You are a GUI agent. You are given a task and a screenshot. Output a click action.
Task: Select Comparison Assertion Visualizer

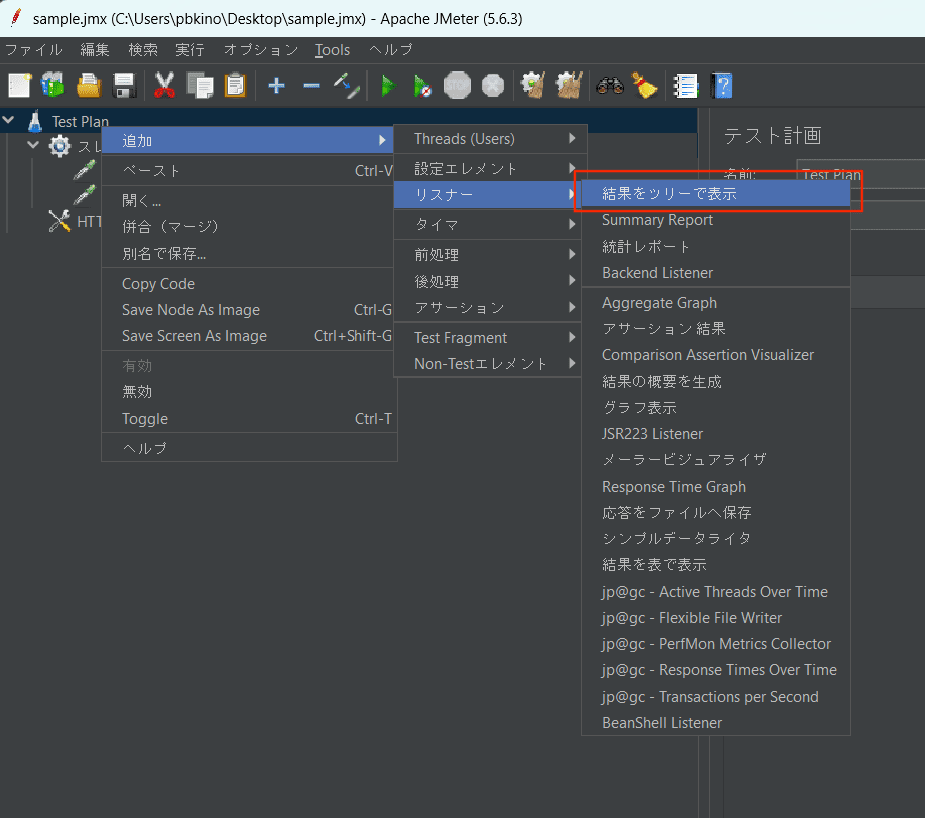point(716,355)
